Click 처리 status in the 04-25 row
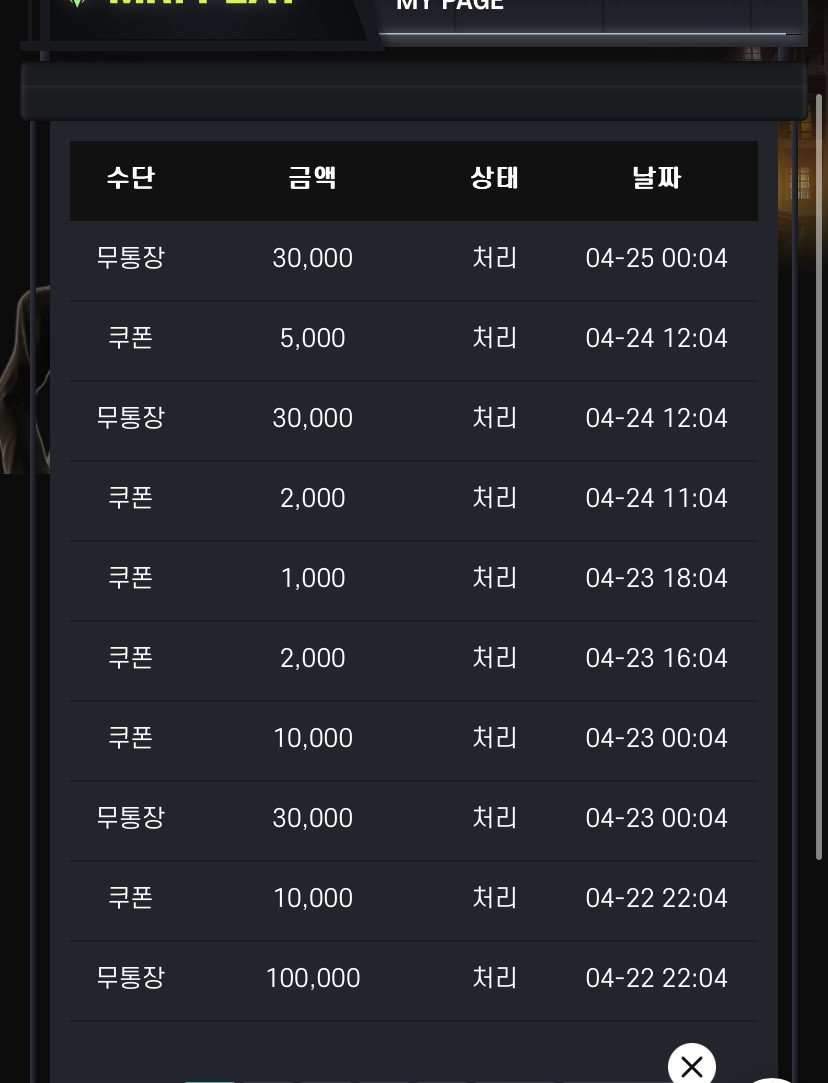 (494, 258)
